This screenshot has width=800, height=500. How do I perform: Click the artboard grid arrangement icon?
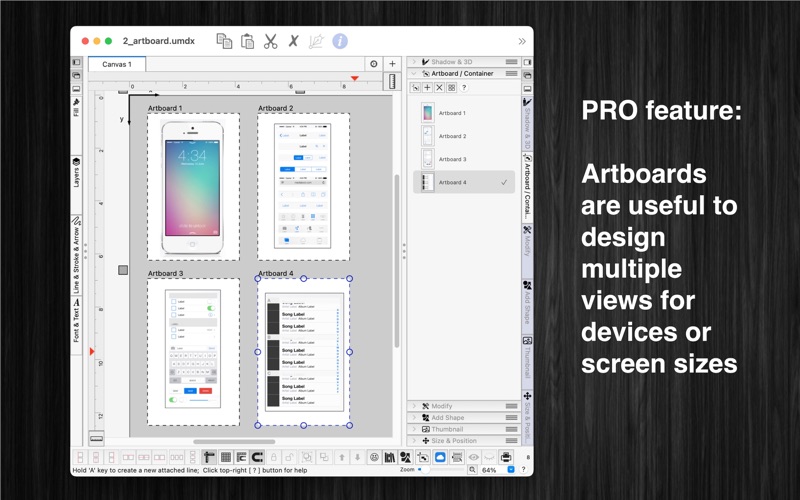pyautogui.click(x=452, y=88)
